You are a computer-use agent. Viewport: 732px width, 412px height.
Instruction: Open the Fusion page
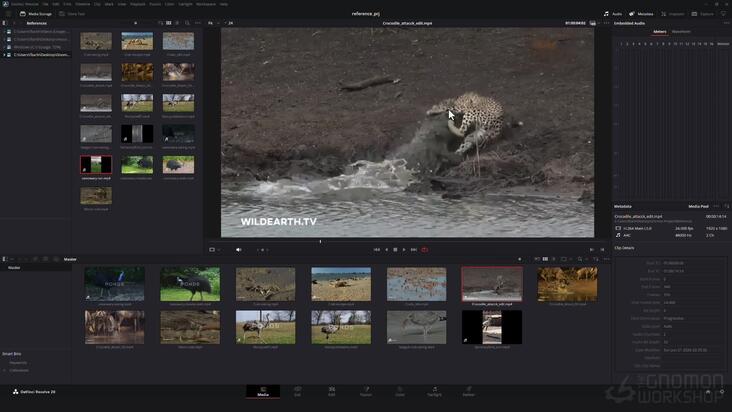[x=366, y=391]
